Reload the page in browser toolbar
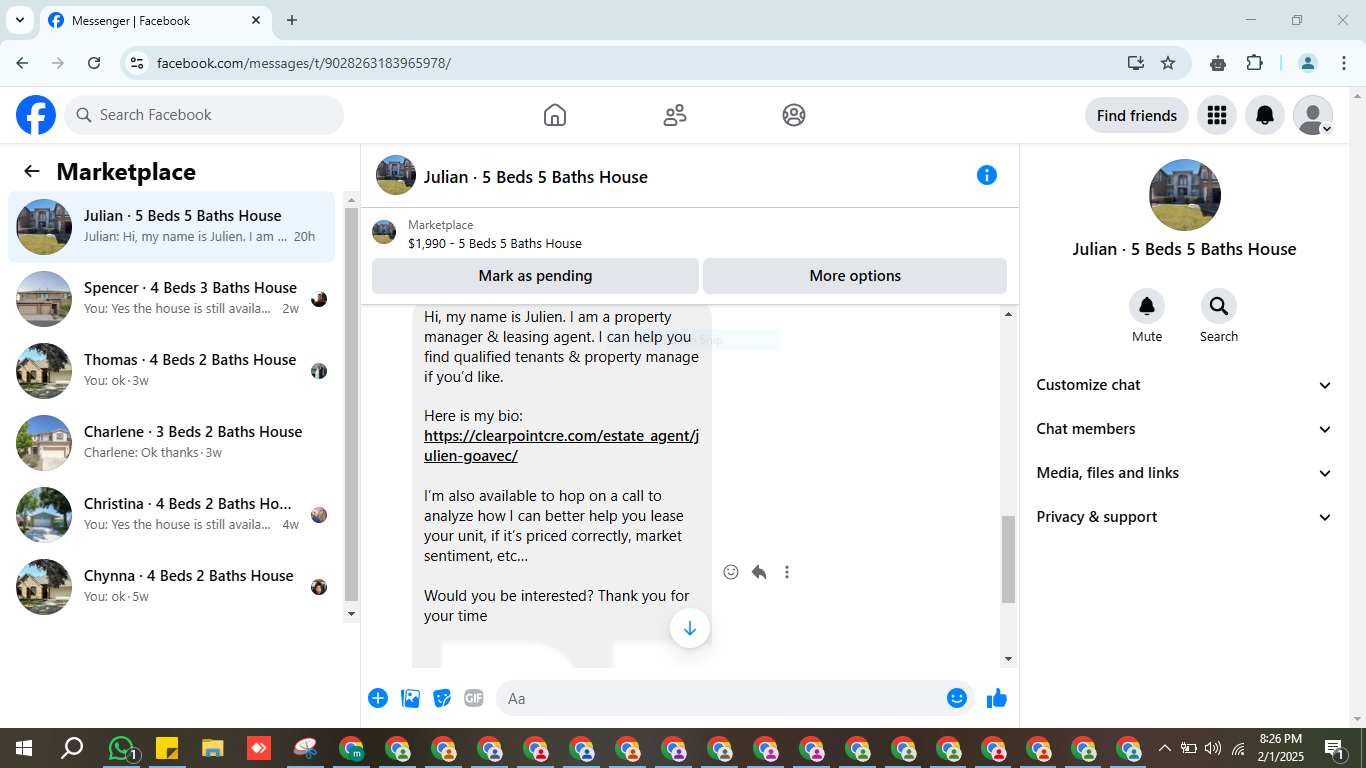Viewport: 1366px width, 768px height. coord(94,63)
